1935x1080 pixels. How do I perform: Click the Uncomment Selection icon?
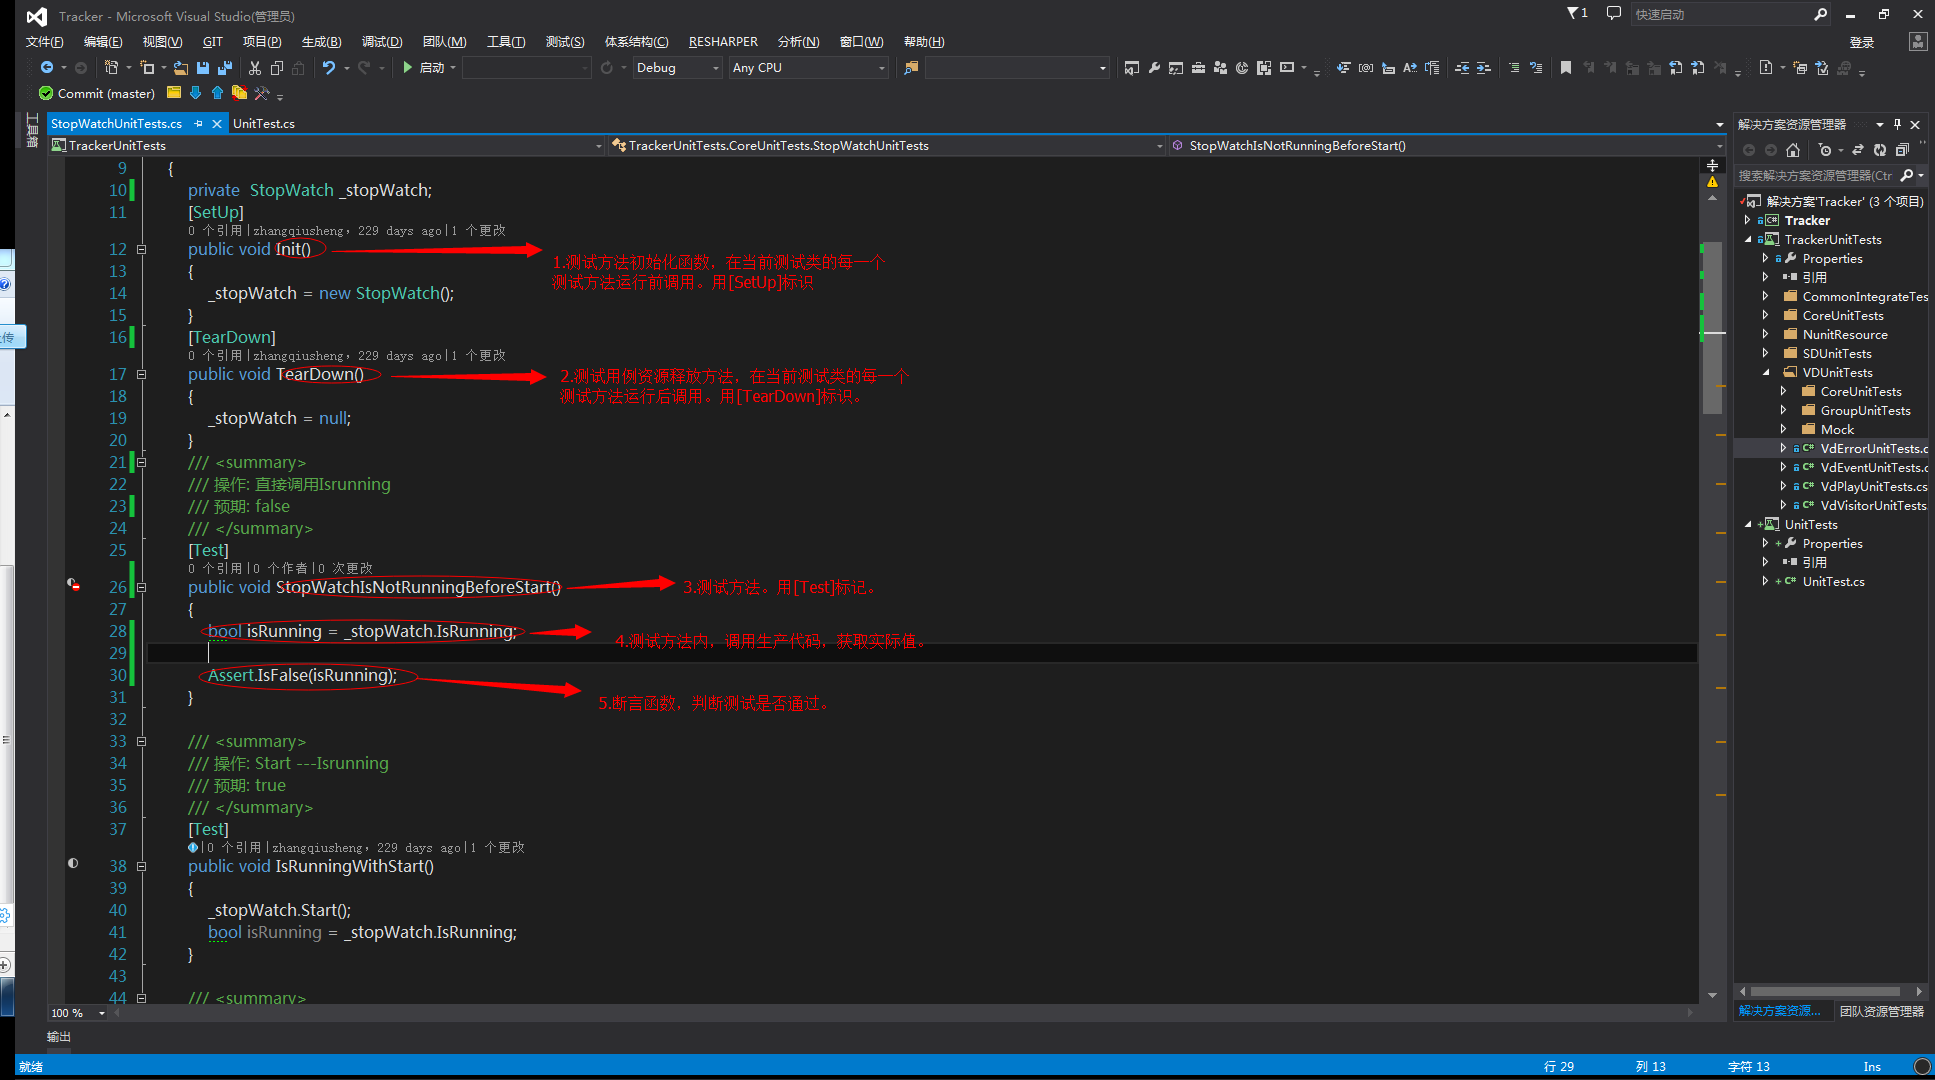click(x=1536, y=68)
